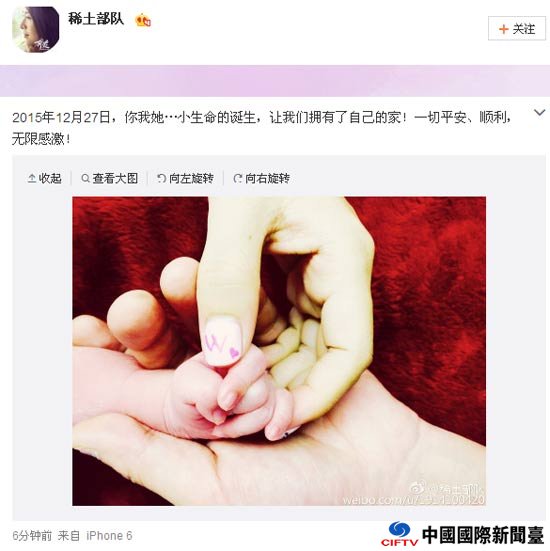Collapse the image with 收起
Image resolution: width=550 pixels, height=551 pixels.
pyautogui.click(x=44, y=178)
